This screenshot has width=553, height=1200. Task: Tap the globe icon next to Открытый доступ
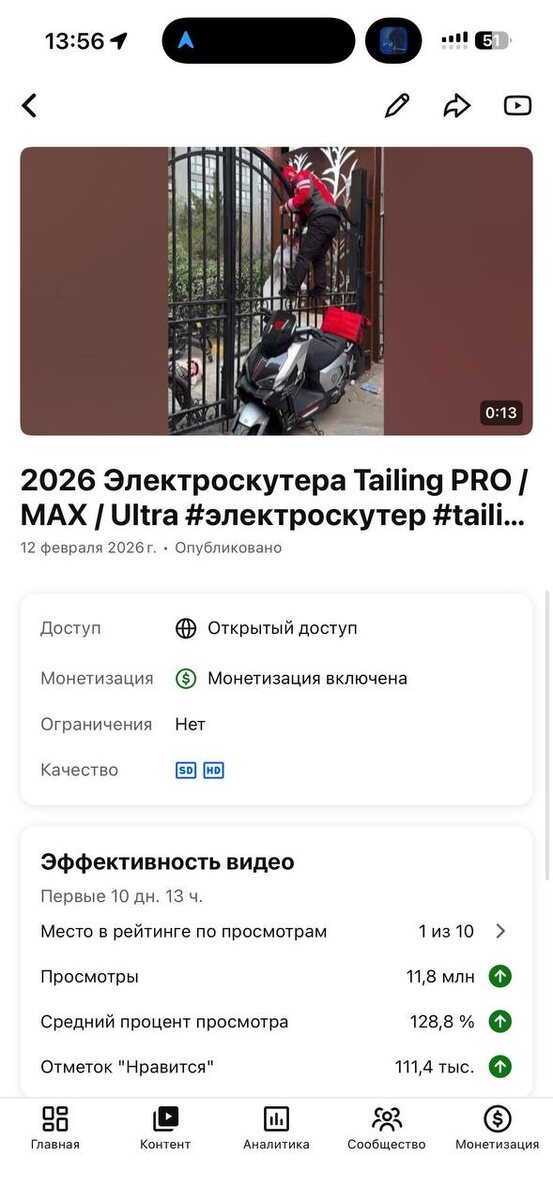(186, 628)
